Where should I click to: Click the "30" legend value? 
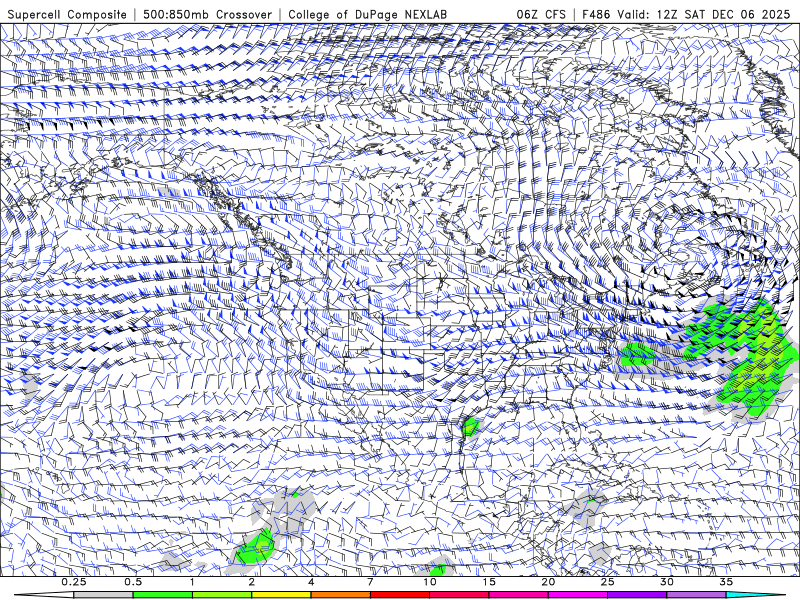(667, 582)
